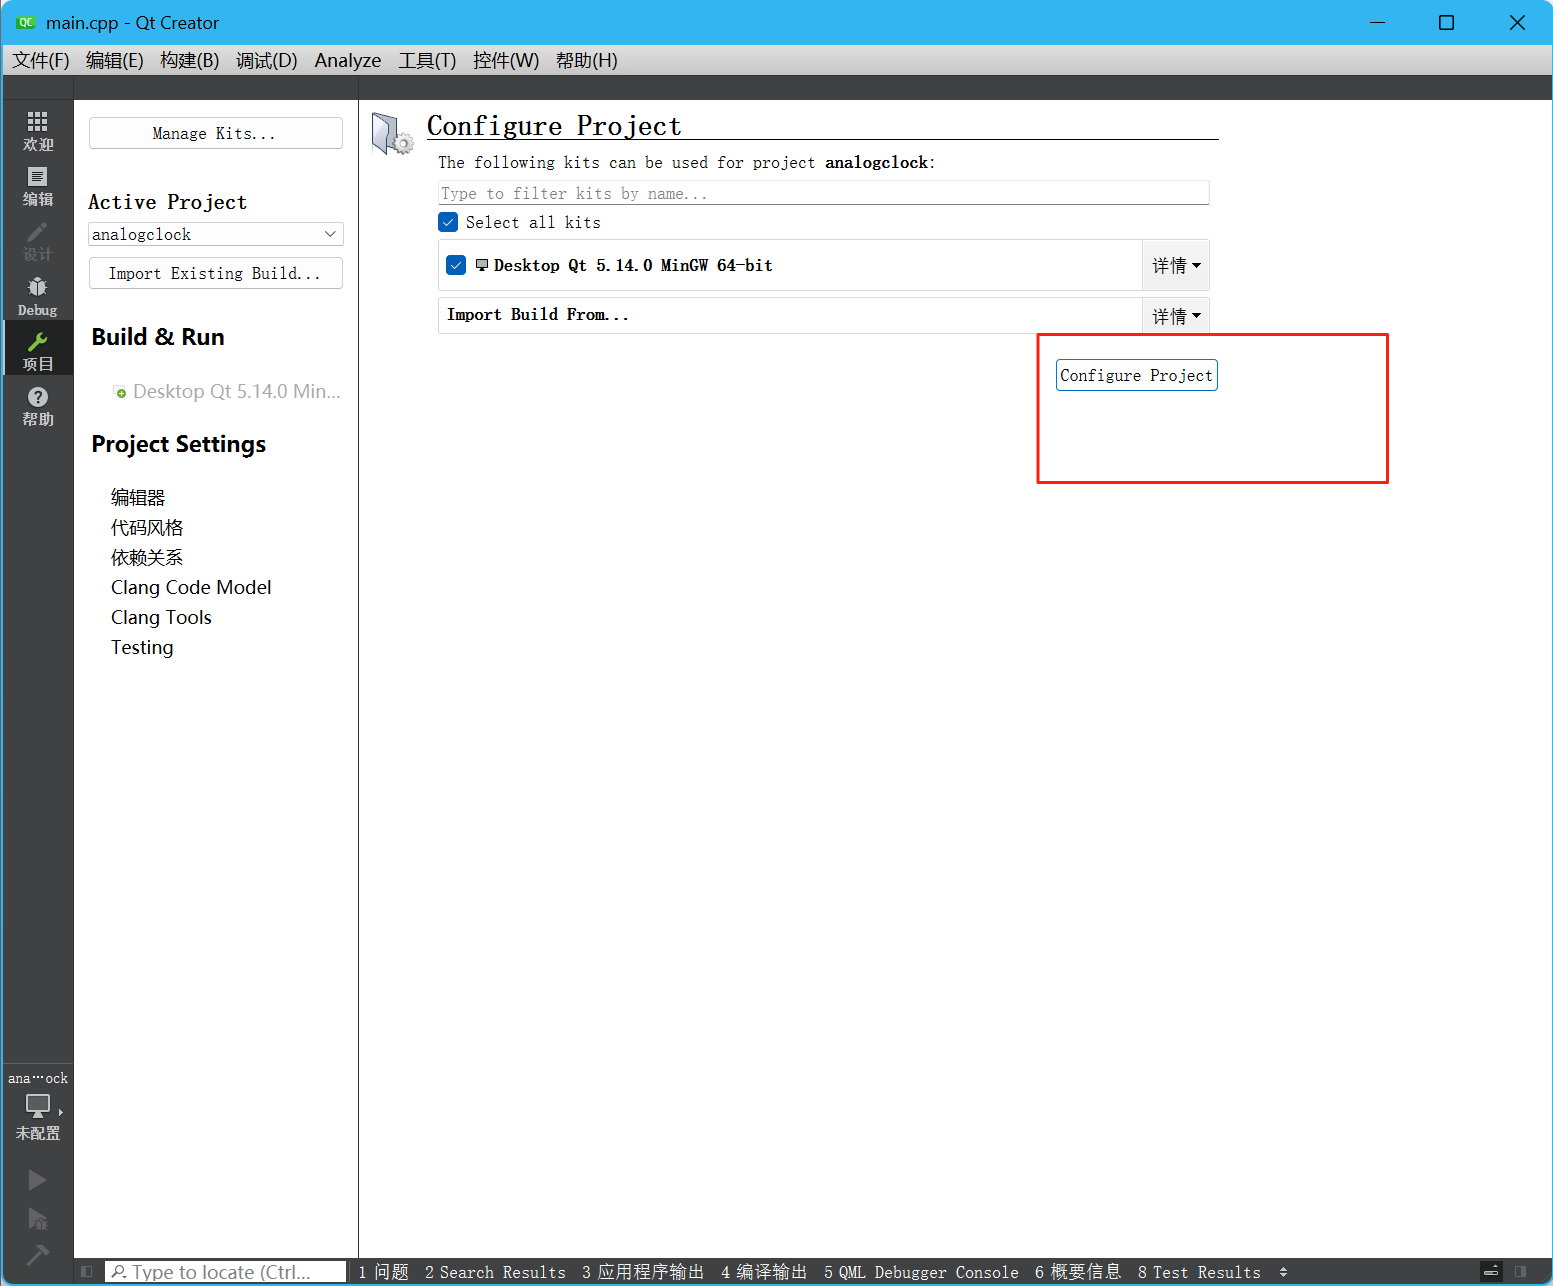This screenshot has width=1553, height=1286.
Task: Uncheck the Desktop Qt 5.14.0 MinGW 64-bit kit
Action: [x=456, y=265]
